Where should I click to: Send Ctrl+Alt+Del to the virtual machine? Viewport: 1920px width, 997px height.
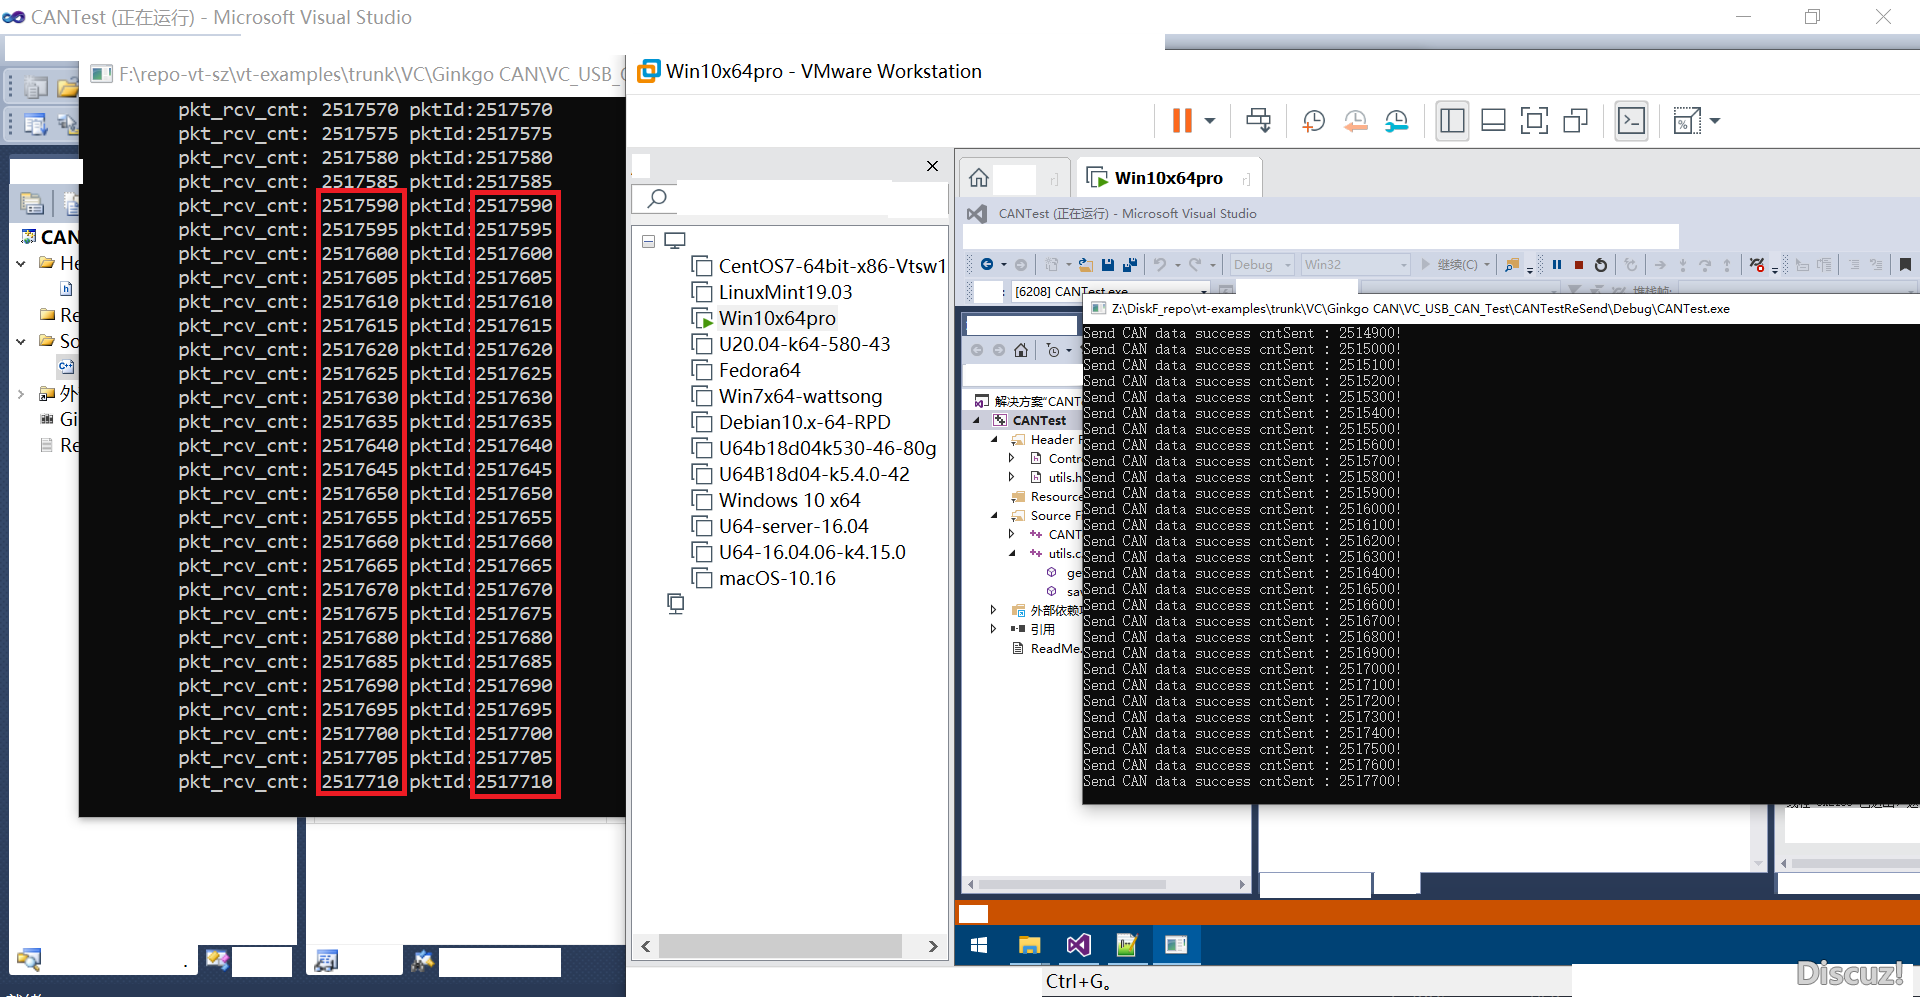(1258, 121)
